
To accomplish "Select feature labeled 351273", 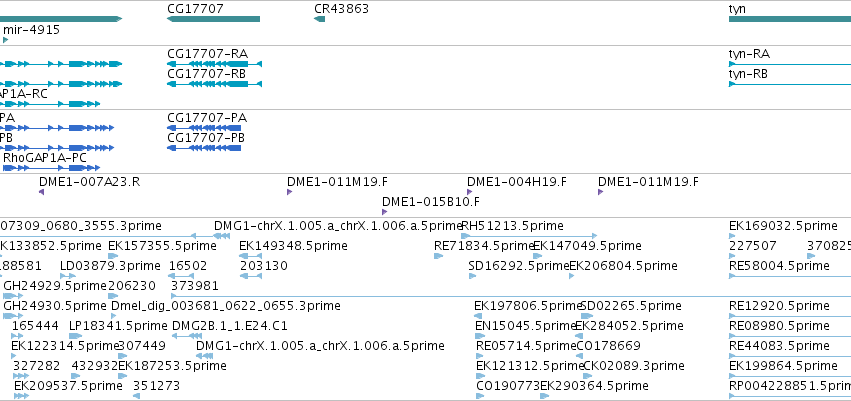I will point(156,386).
